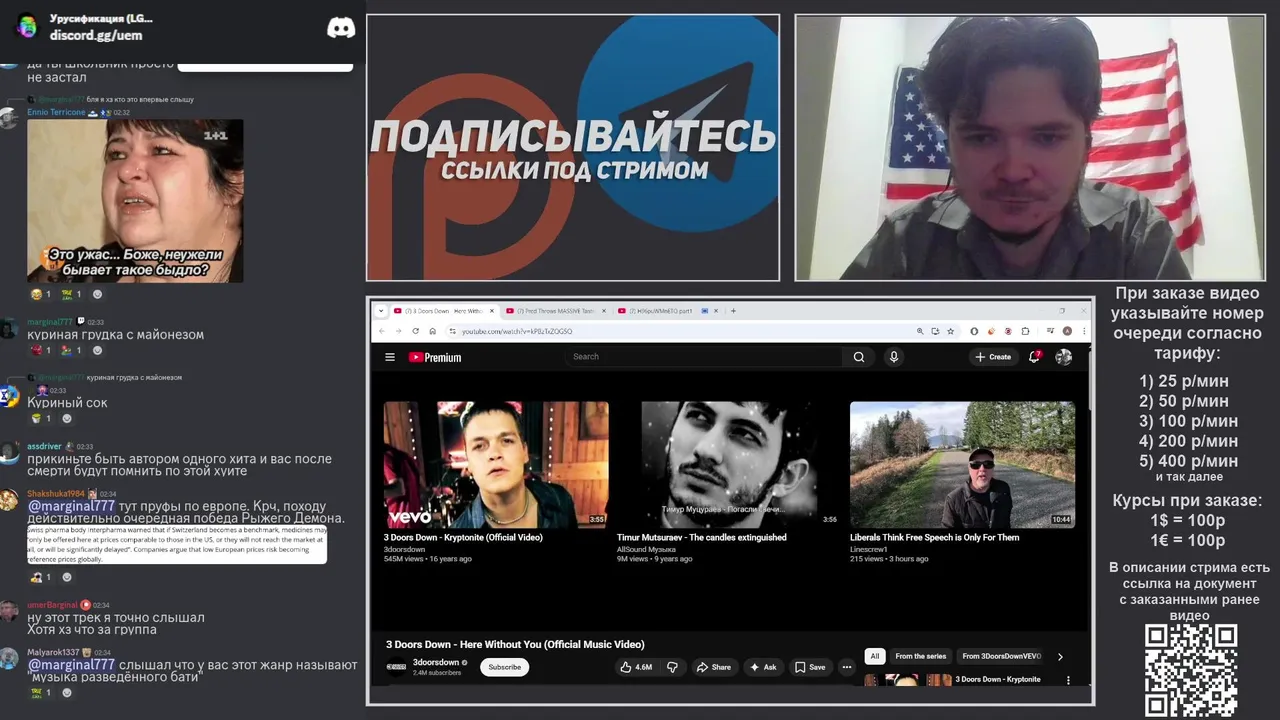Open more actions ellipsis under video
The image size is (1280, 720).
click(846, 667)
